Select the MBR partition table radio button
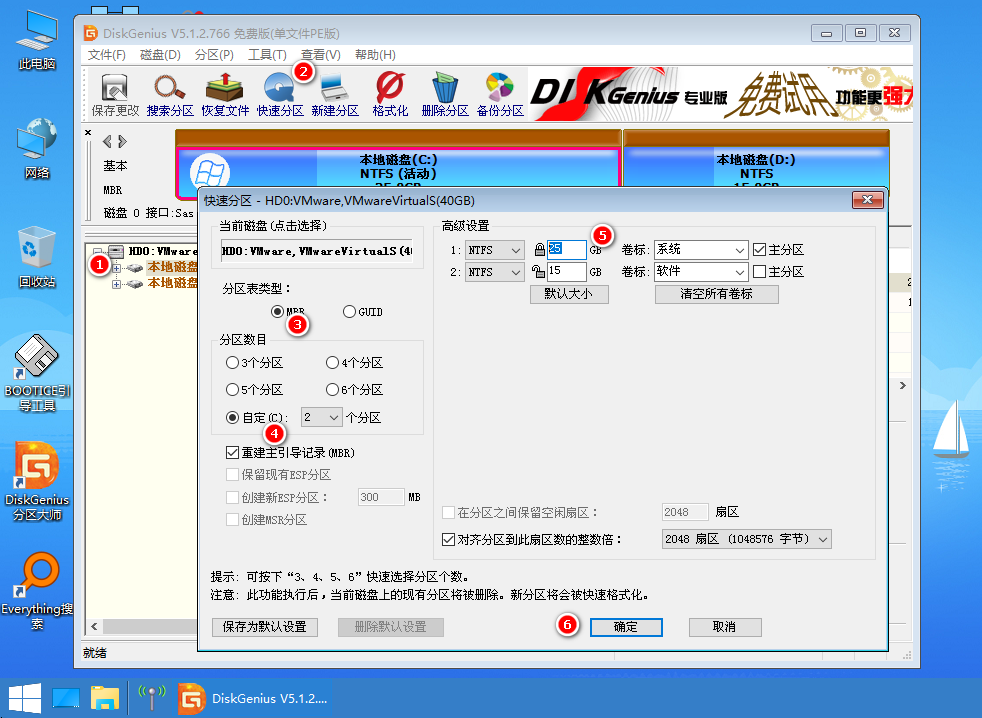Viewport: 982px width, 718px height. (277, 311)
